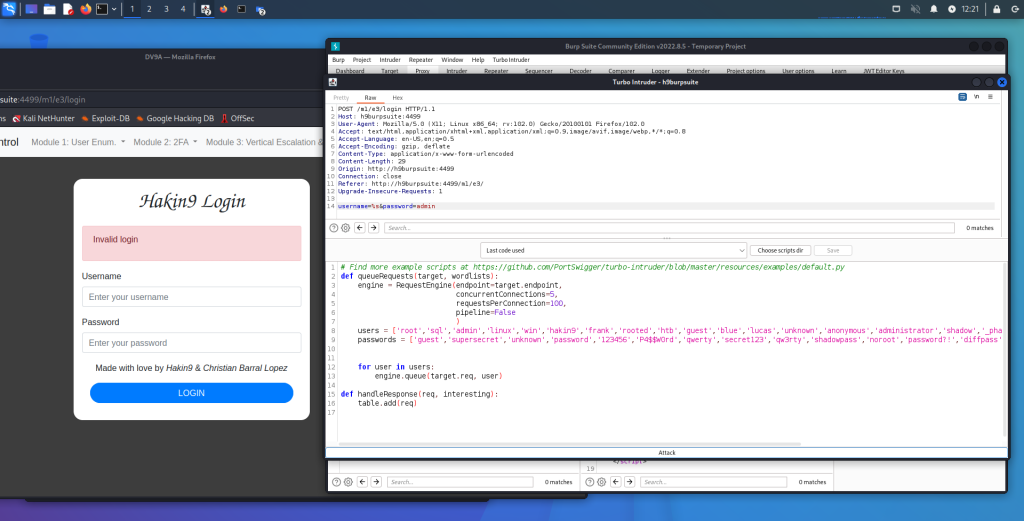
Task: Expand Module 1: User Enum. dropdown
Action: tap(78, 142)
